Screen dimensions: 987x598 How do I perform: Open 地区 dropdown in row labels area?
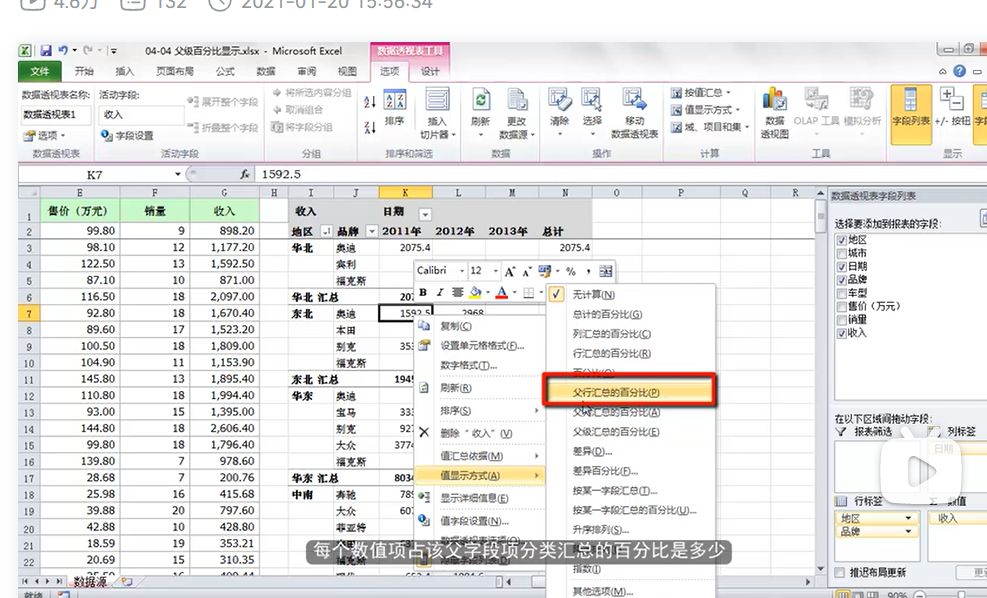pyautogui.click(x=908, y=518)
